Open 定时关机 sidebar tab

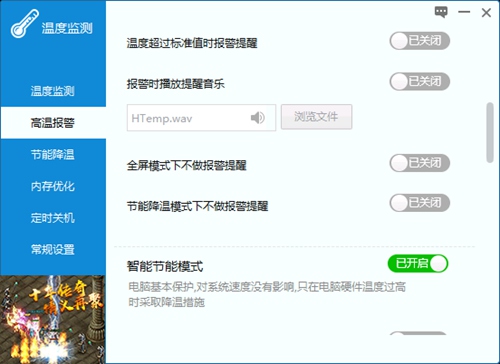tap(53, 218)
